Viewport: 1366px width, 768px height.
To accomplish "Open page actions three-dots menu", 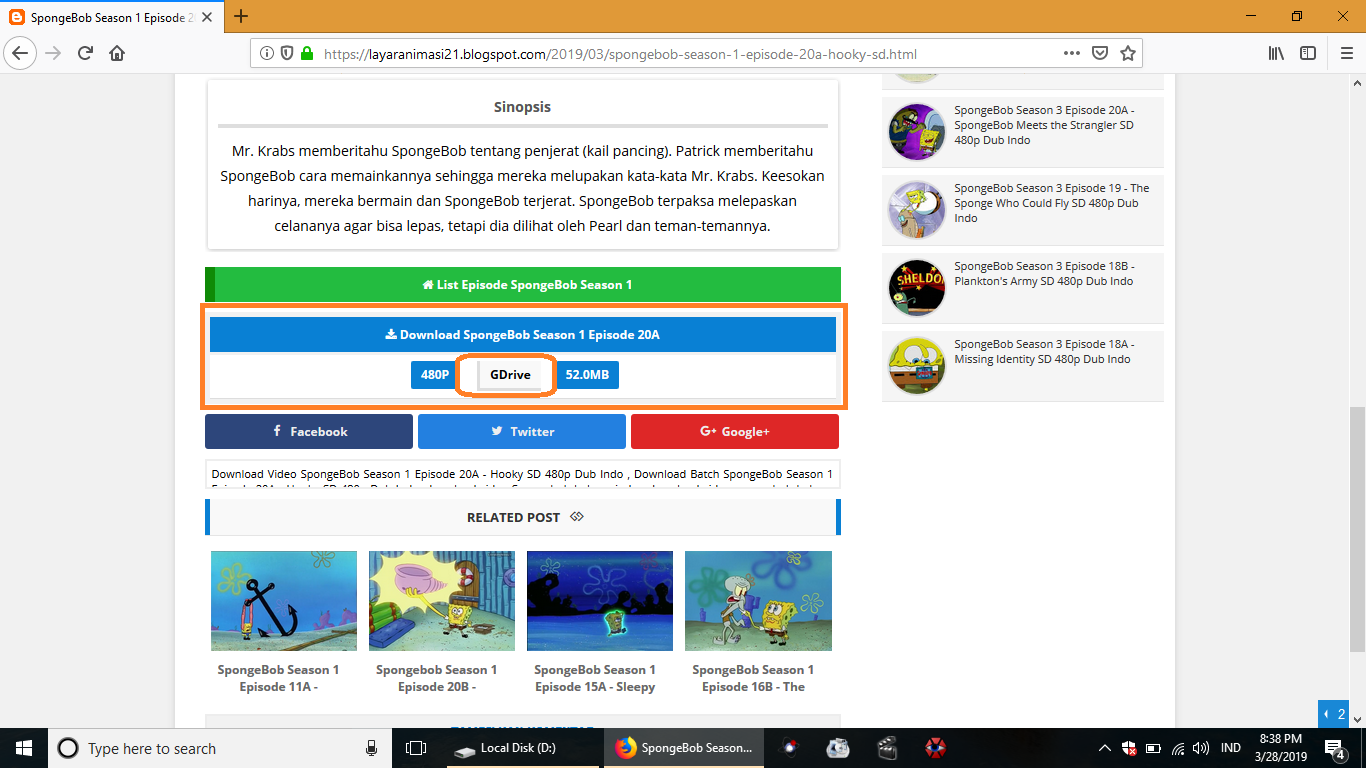I will pos(1071,53).
